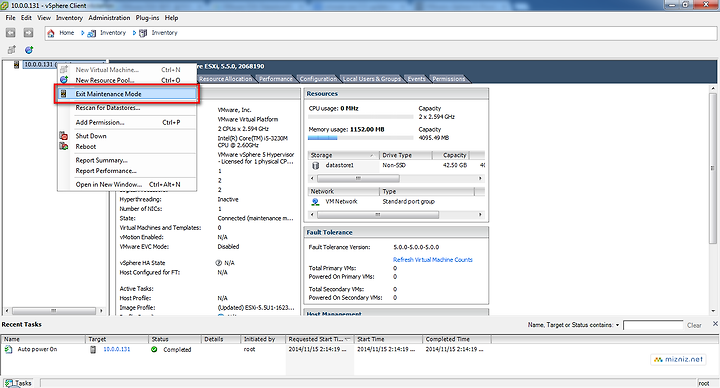Open the Edit menu
The image size is (720, 388).
(26, 18)
